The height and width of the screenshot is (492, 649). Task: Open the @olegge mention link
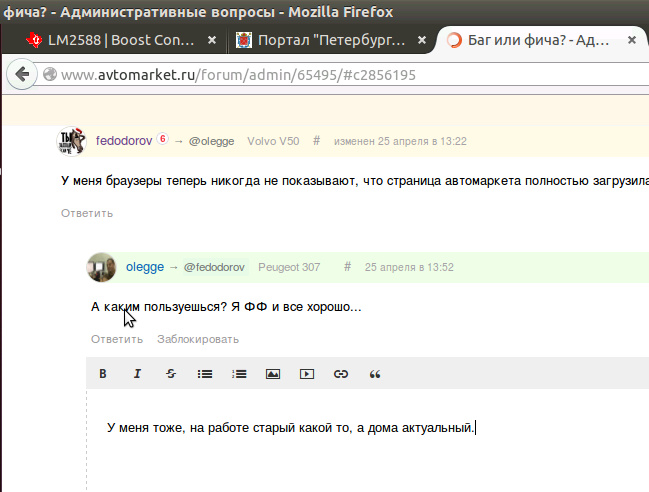click(x=212, y=141)
